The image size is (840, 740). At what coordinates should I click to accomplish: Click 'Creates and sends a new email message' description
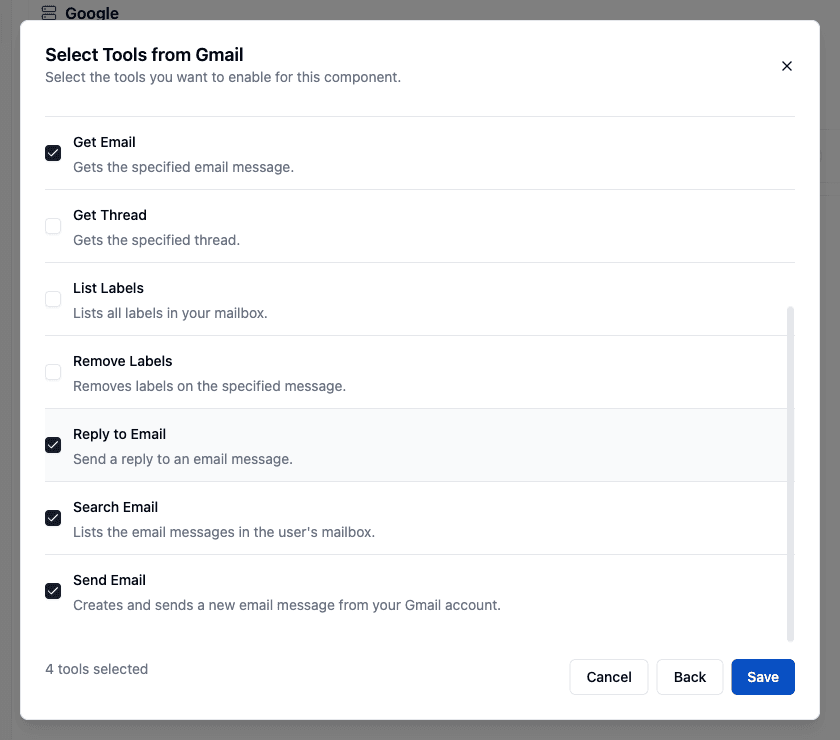287,605
